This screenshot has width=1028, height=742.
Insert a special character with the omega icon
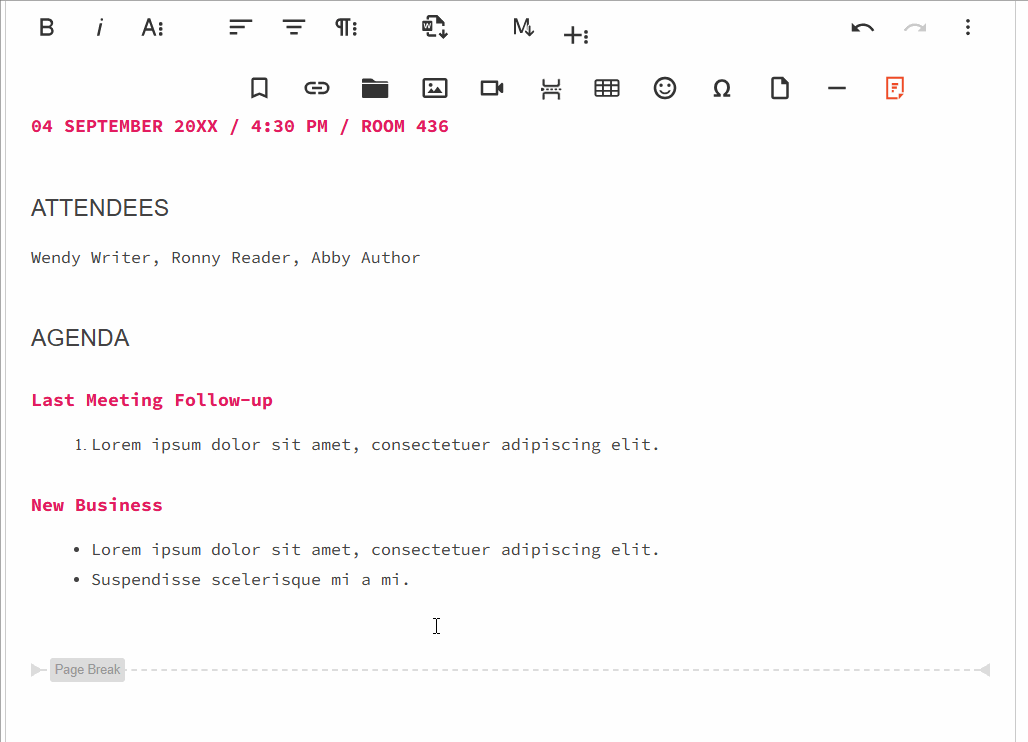tap(722, 88)
